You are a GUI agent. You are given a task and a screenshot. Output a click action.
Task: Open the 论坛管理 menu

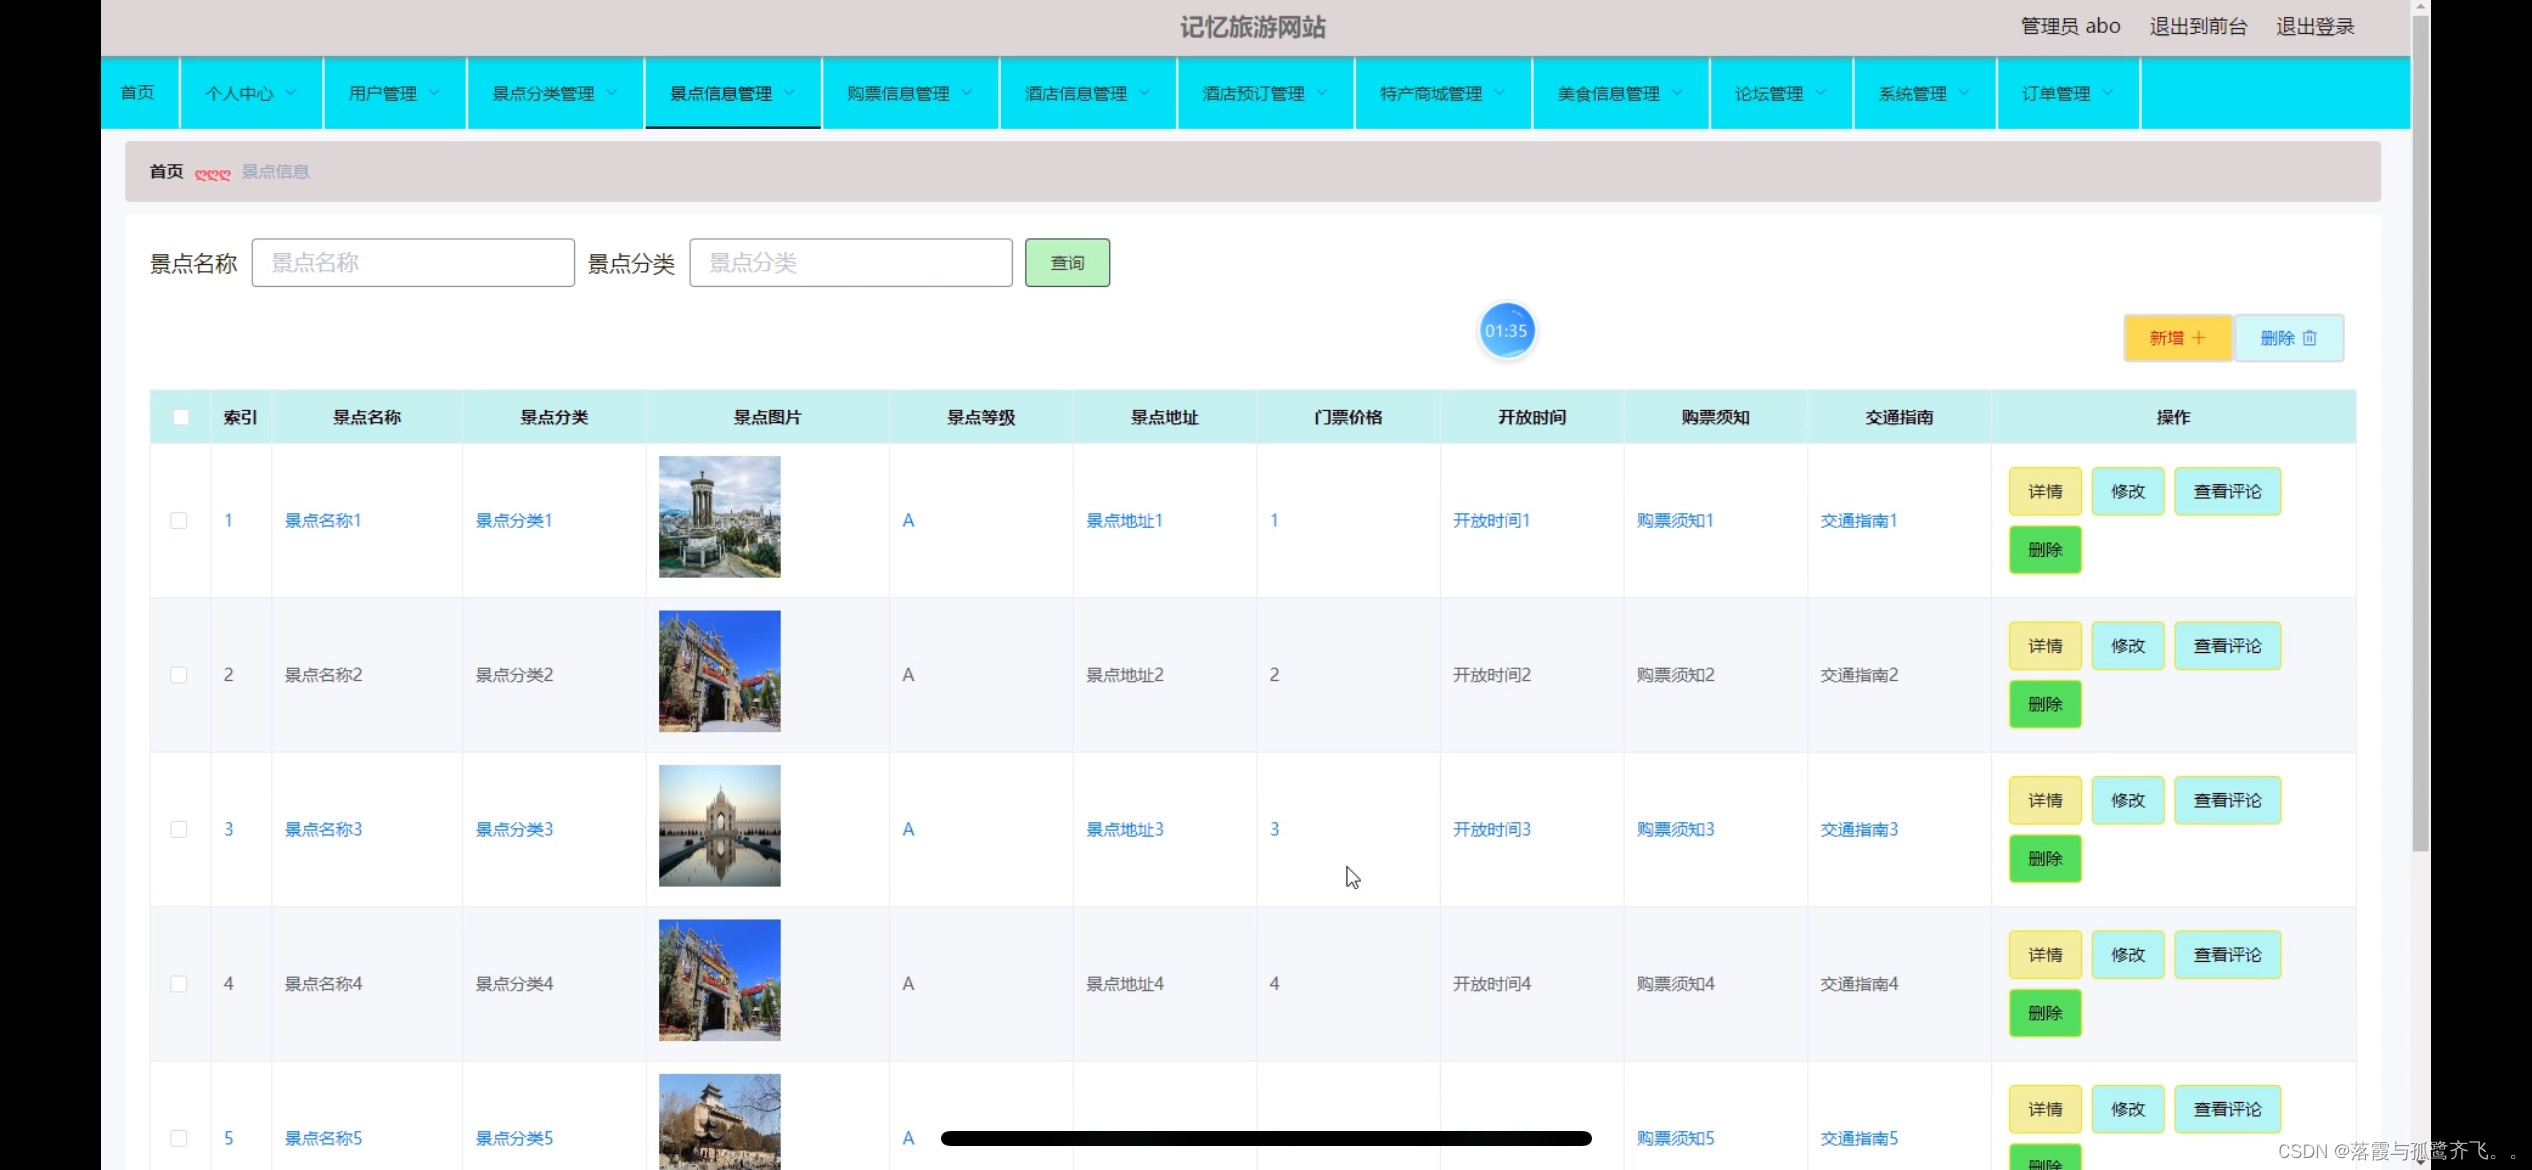coord(1781,93)
